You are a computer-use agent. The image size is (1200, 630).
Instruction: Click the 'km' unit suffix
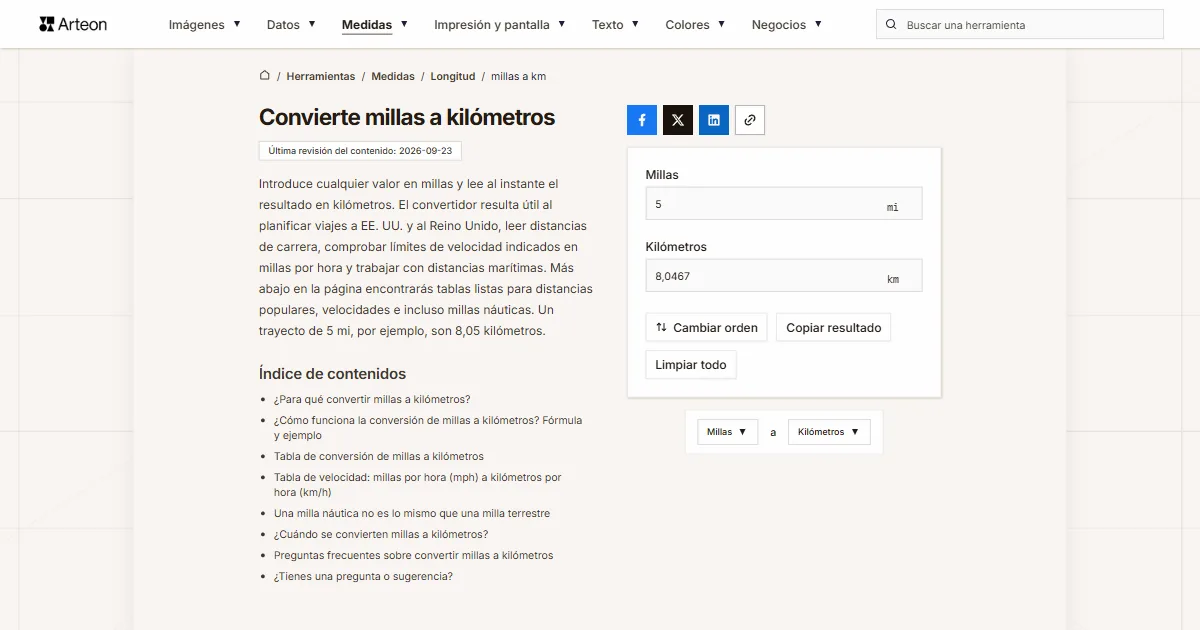[893, 280]
